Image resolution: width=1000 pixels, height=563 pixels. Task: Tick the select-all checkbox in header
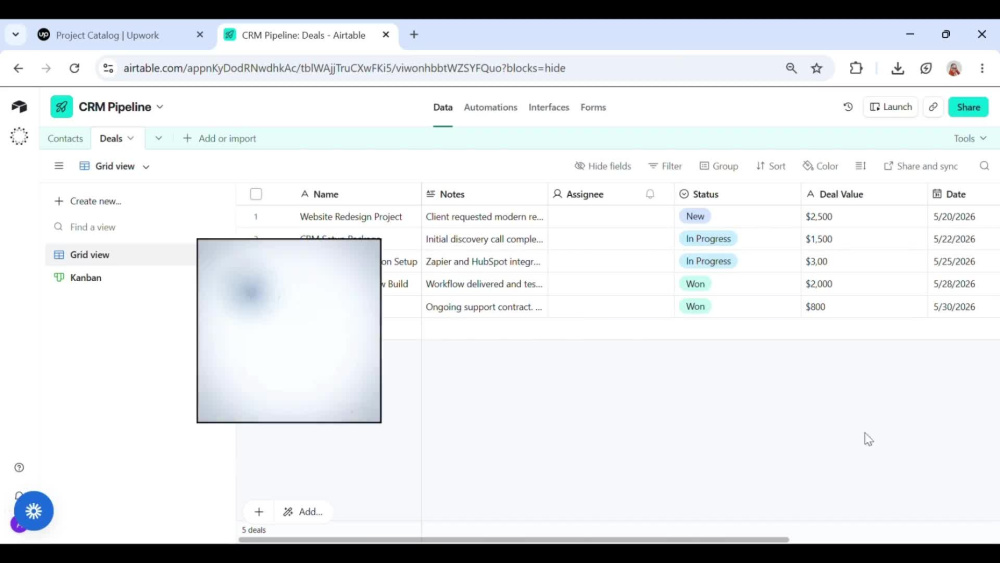256,194
